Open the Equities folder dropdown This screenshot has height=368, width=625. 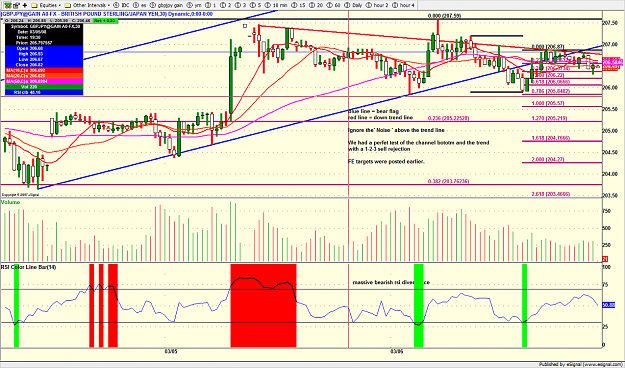click(46, 5)
